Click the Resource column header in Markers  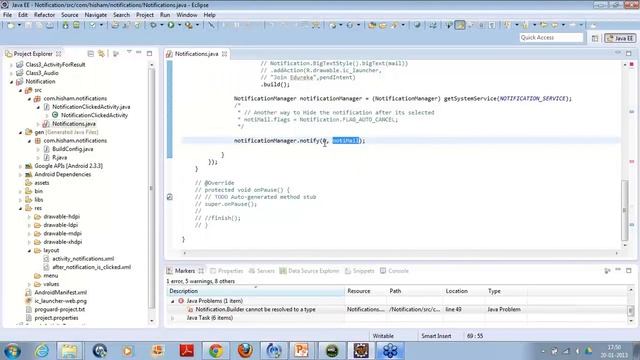point(366,291)
